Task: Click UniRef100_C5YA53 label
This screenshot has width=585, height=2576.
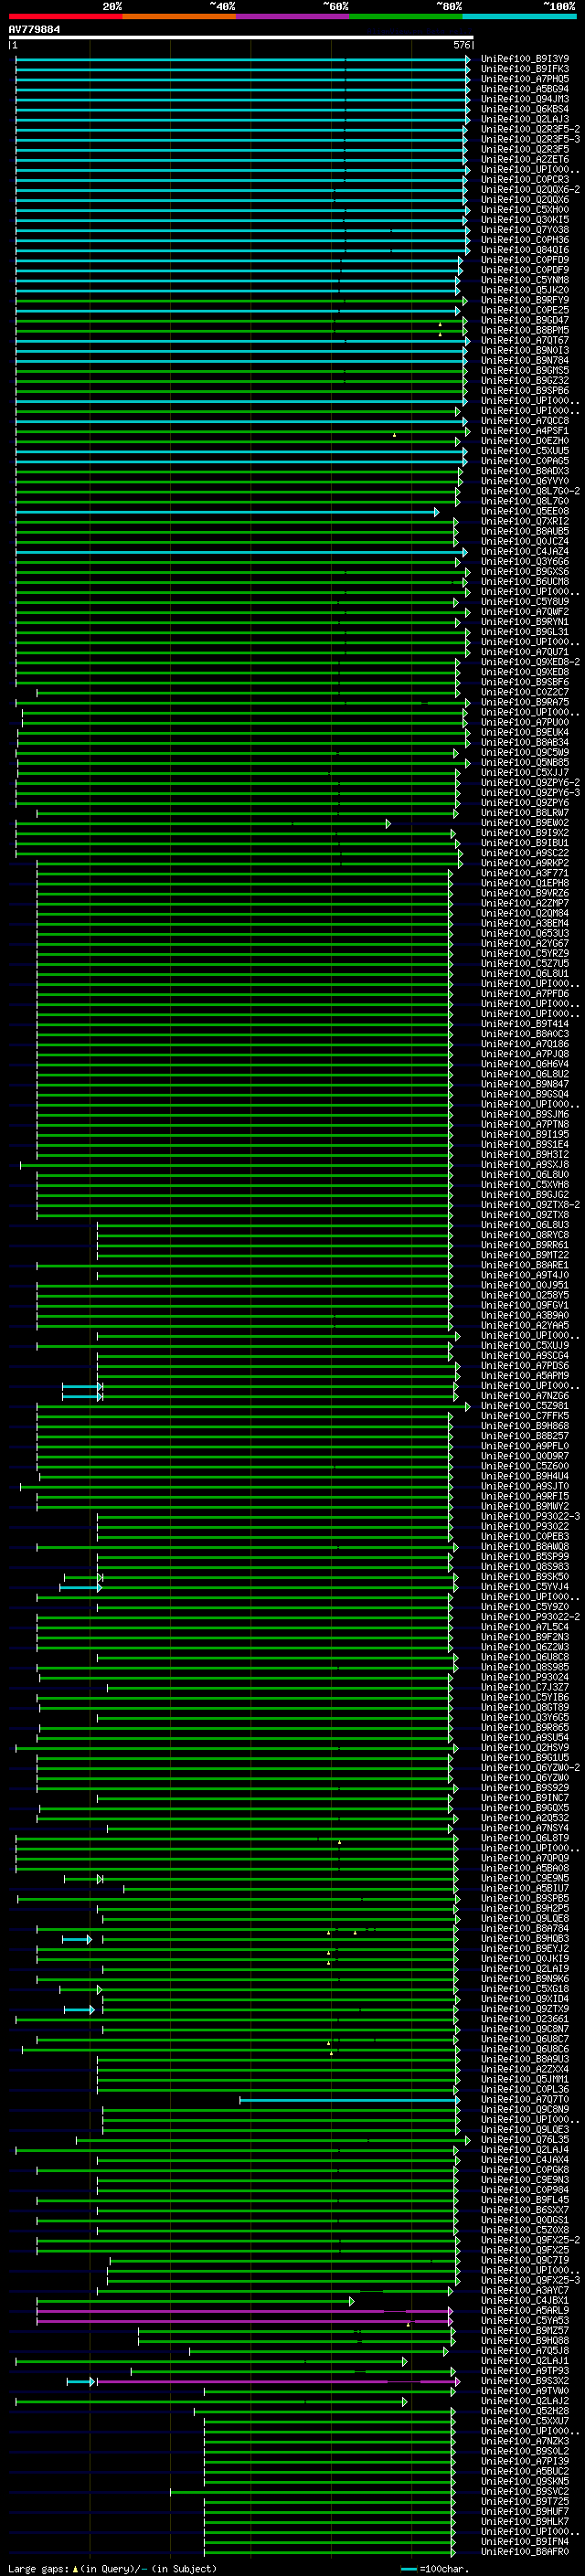Action: coord(524,2319)
